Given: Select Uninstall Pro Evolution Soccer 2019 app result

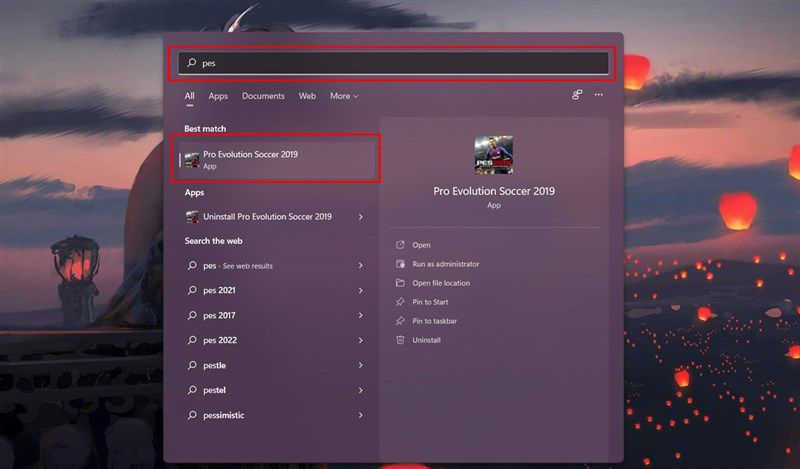Looking at the screenshot, I should click(276, 217).
